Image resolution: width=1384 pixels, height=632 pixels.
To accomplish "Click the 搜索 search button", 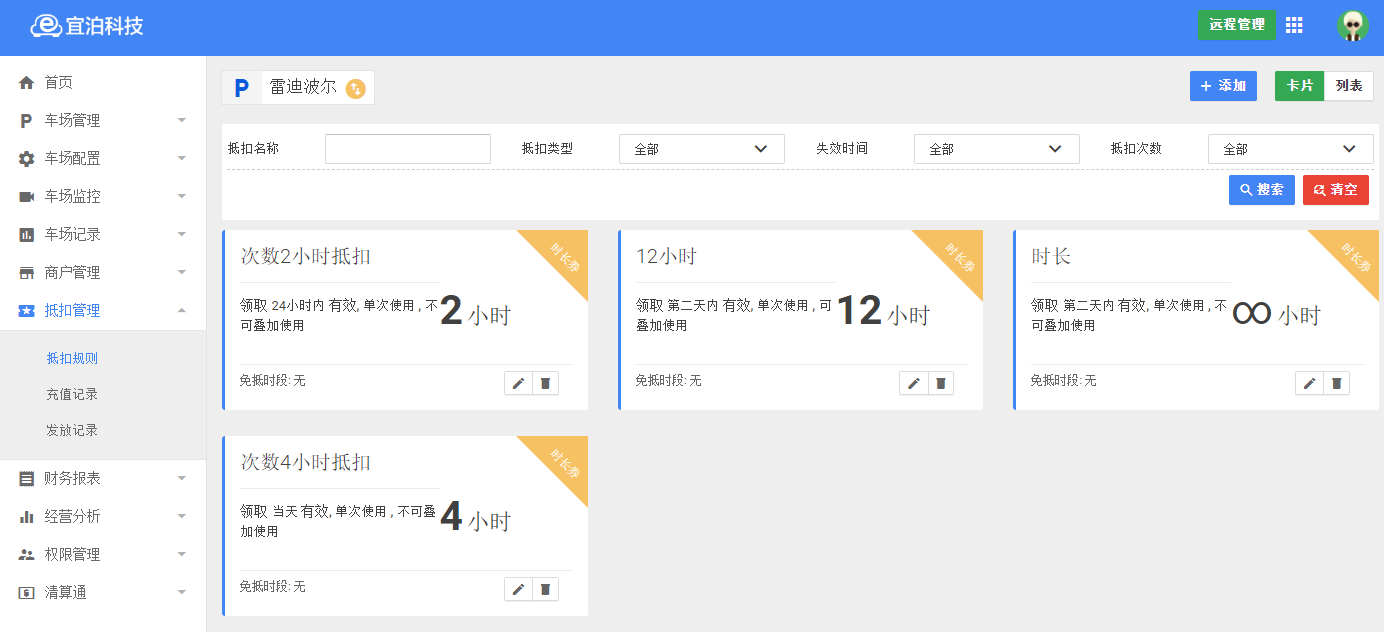I will pyautogui.click(x=1262, y=190).
